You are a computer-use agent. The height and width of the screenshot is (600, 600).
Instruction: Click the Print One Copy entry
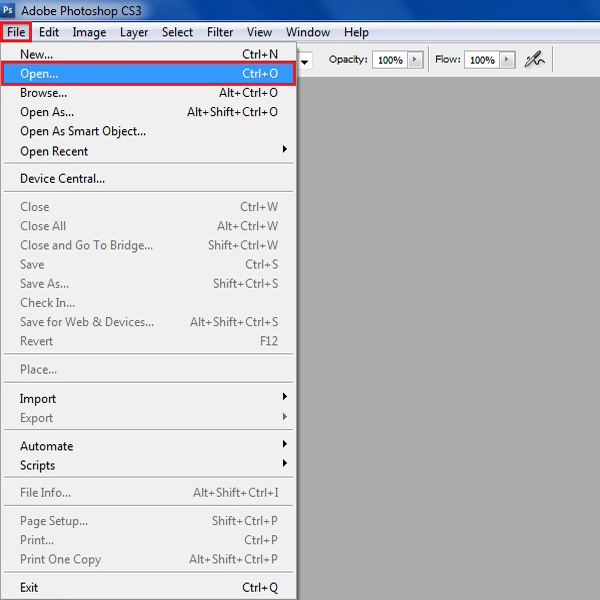149,559
